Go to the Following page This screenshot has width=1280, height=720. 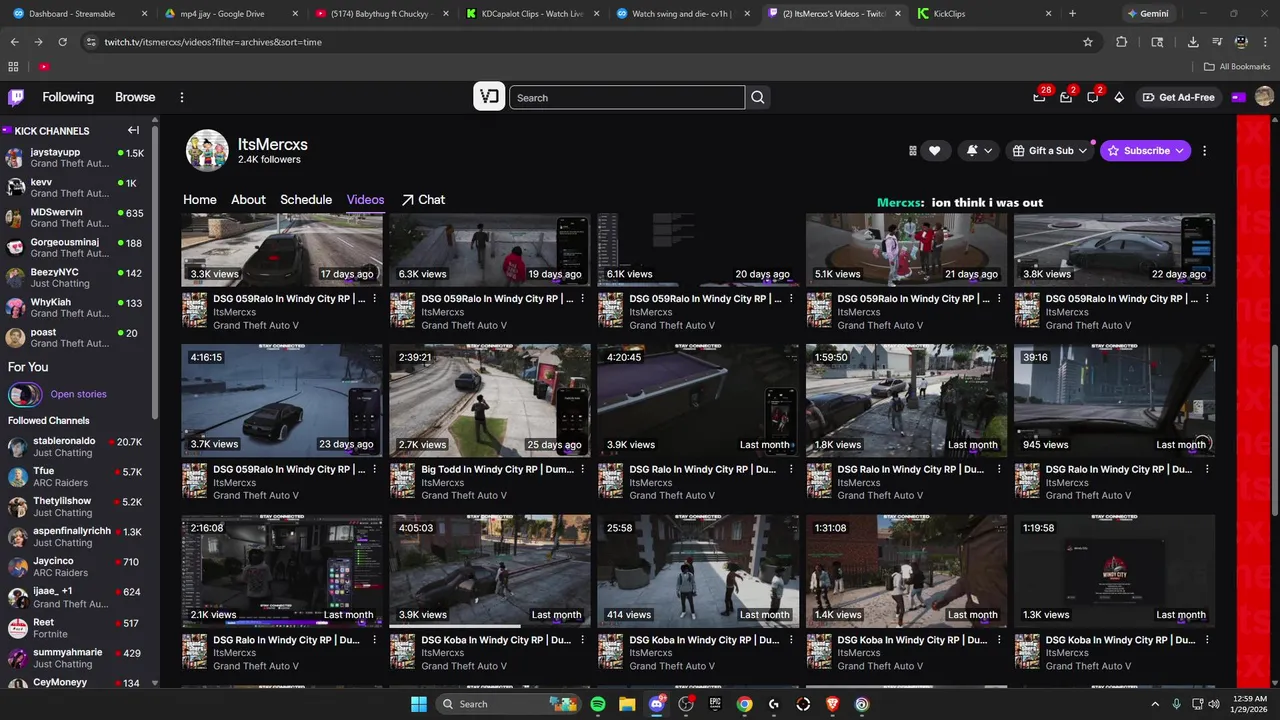[68, 97]
